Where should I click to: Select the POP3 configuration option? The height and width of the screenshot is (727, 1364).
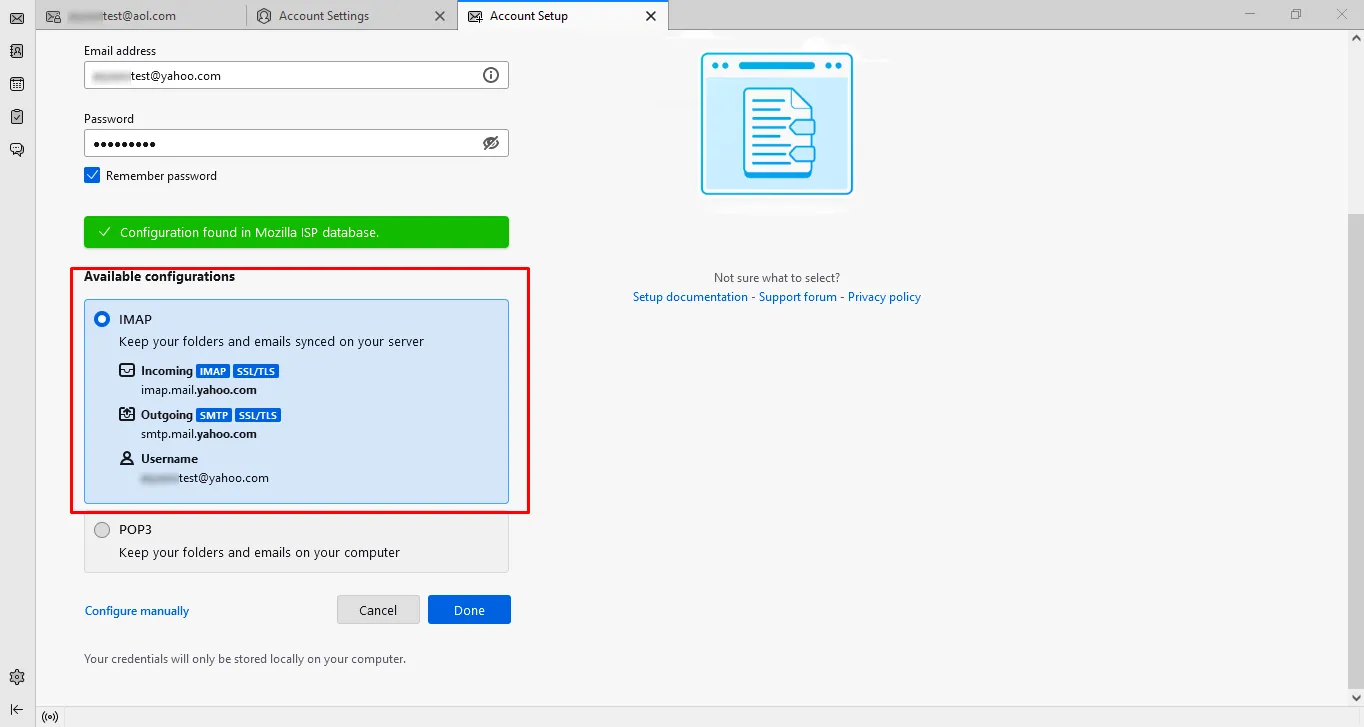pyautogui.click(x=102, y=530)
